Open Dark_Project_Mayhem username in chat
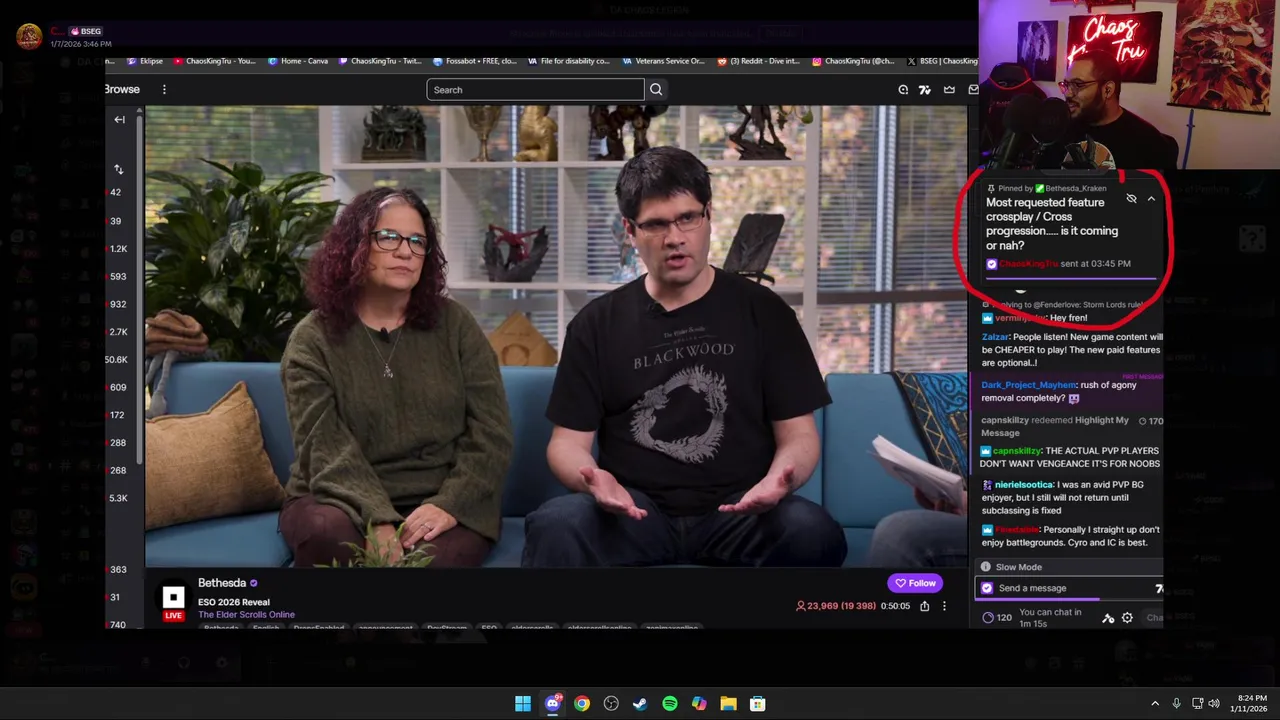1280x720 pixels. point(1028,385)
